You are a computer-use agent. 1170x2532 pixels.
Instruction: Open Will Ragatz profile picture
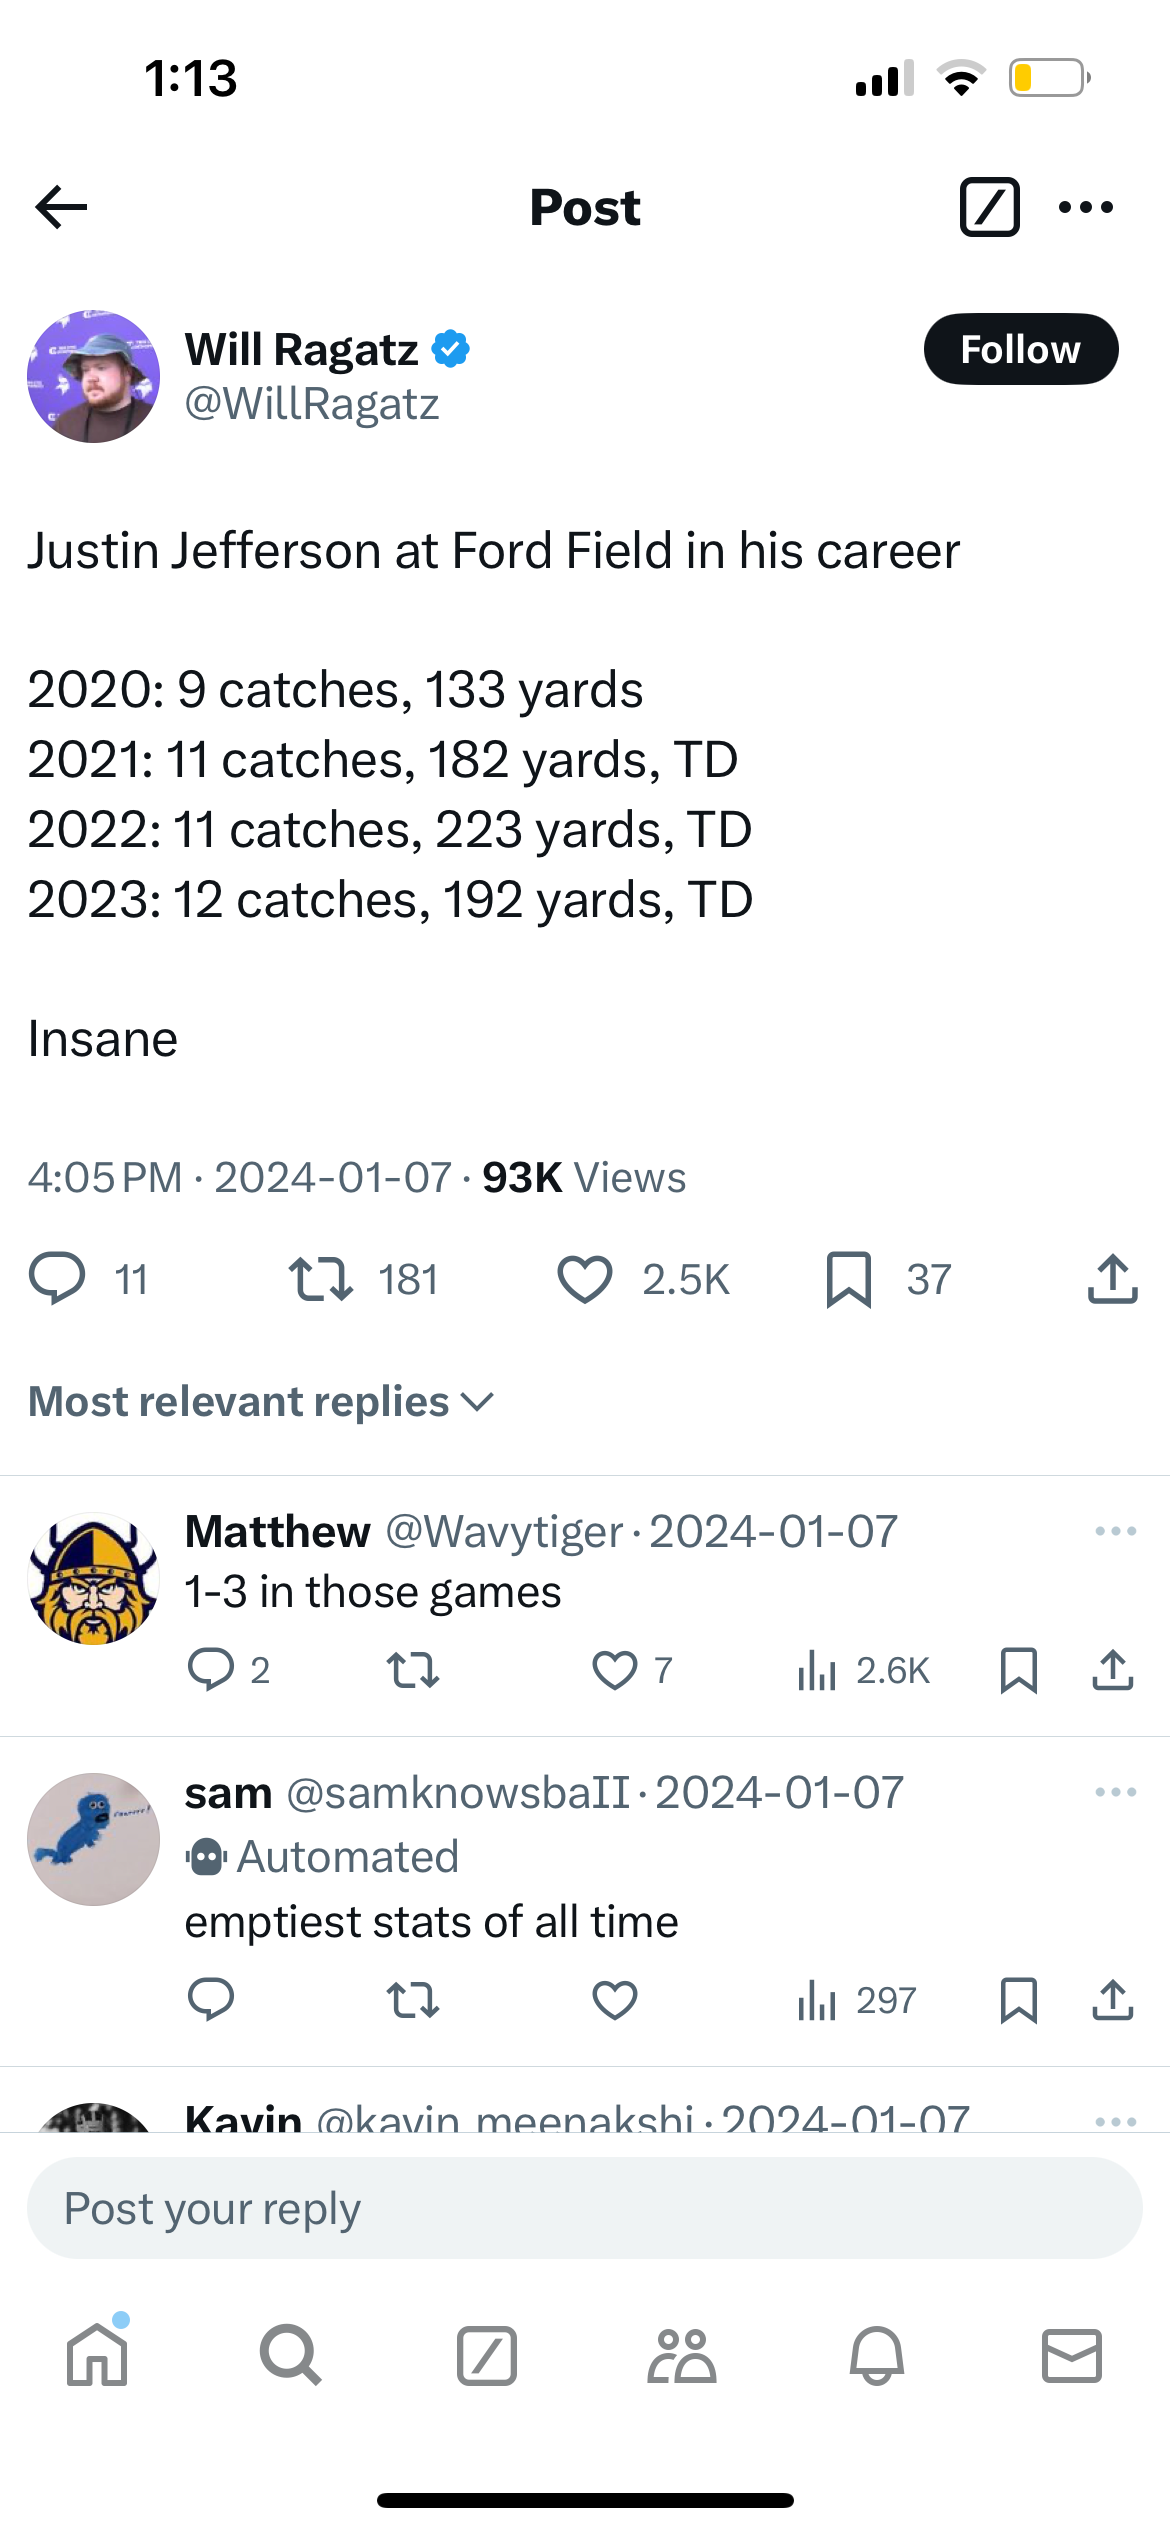click(x=94, y=377)
